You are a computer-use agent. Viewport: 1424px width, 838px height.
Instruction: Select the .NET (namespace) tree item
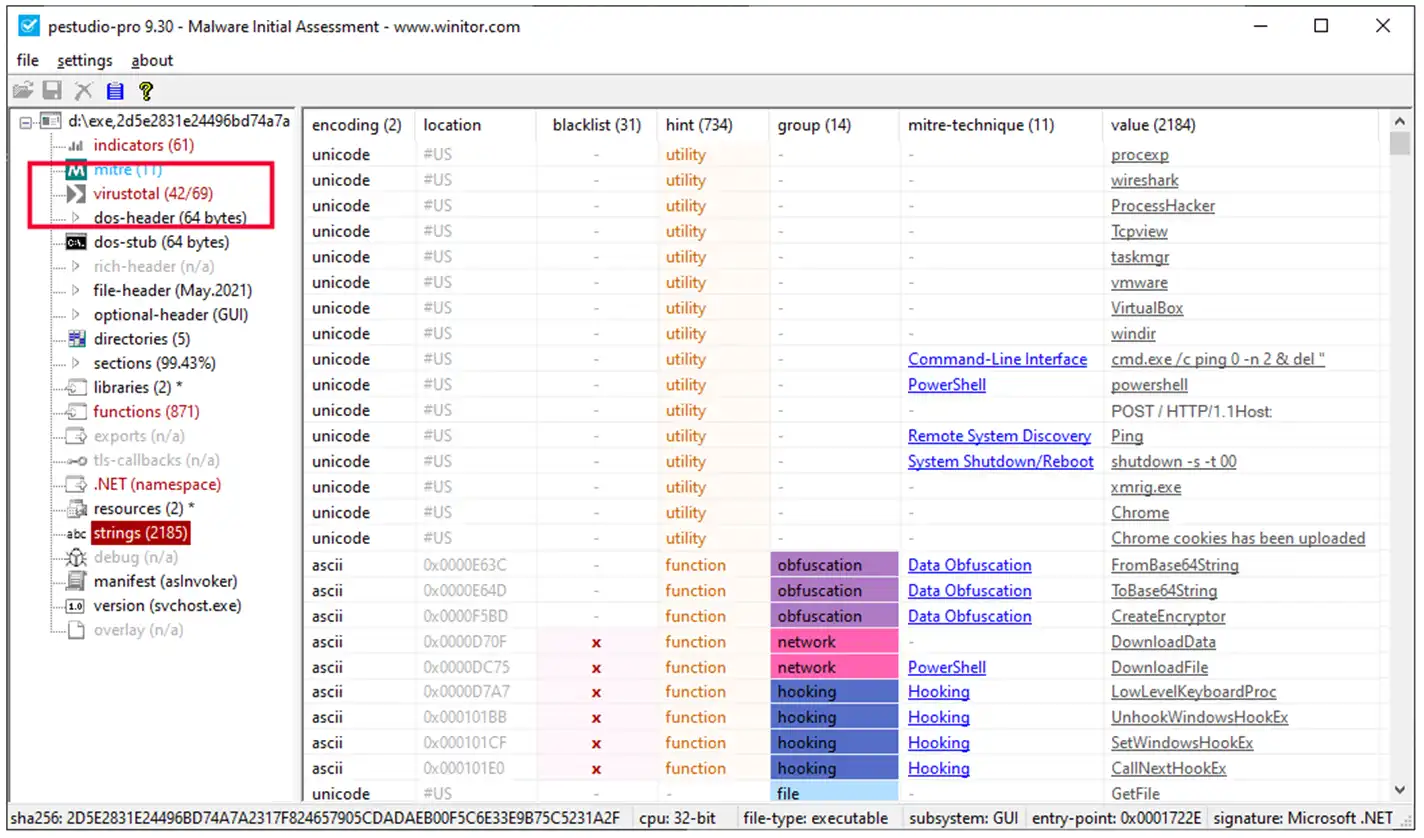tap(157, 484)
